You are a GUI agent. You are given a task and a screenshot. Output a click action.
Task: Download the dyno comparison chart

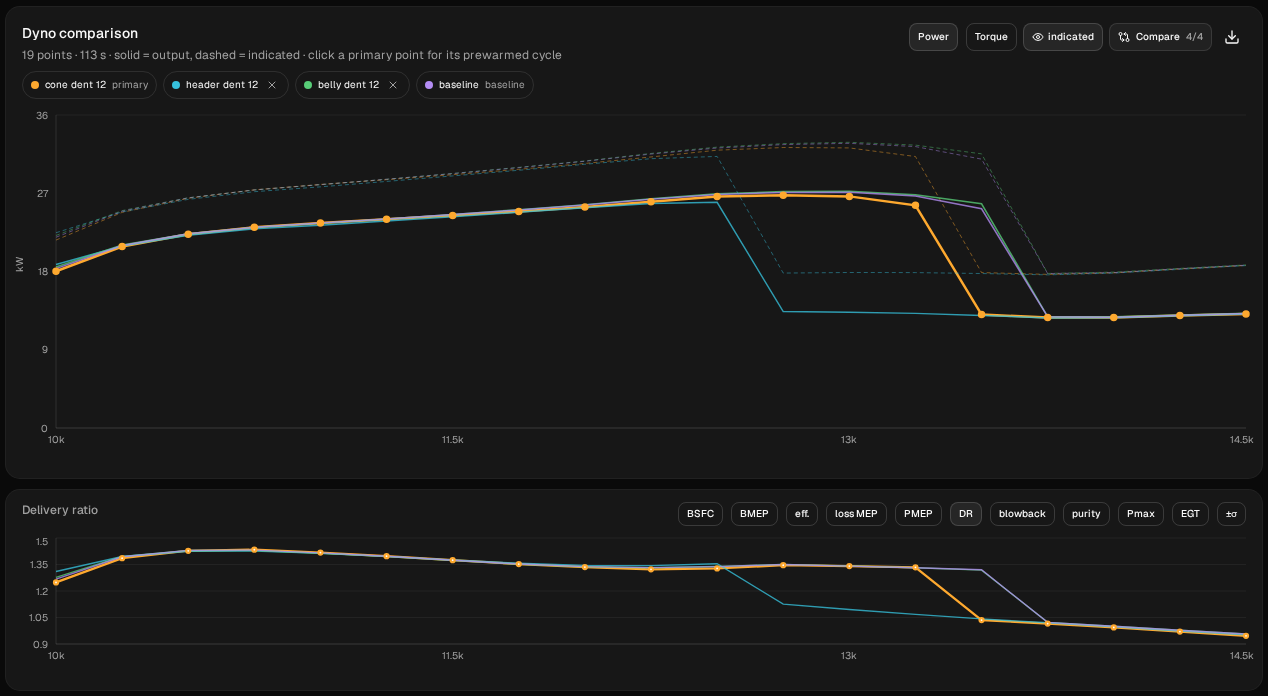coord(1232,37)
